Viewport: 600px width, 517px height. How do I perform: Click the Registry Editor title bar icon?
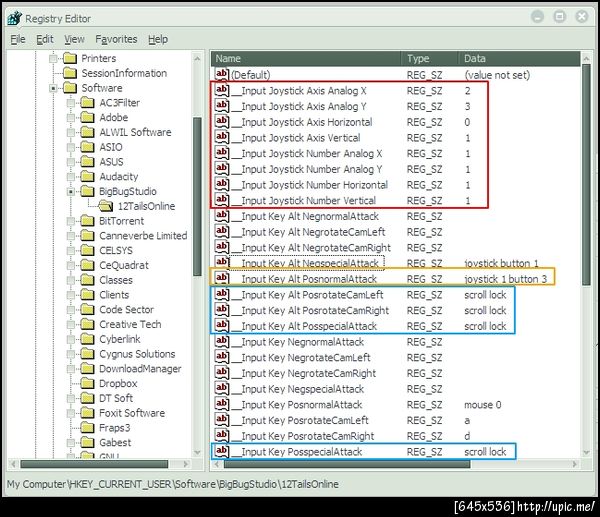15,18
